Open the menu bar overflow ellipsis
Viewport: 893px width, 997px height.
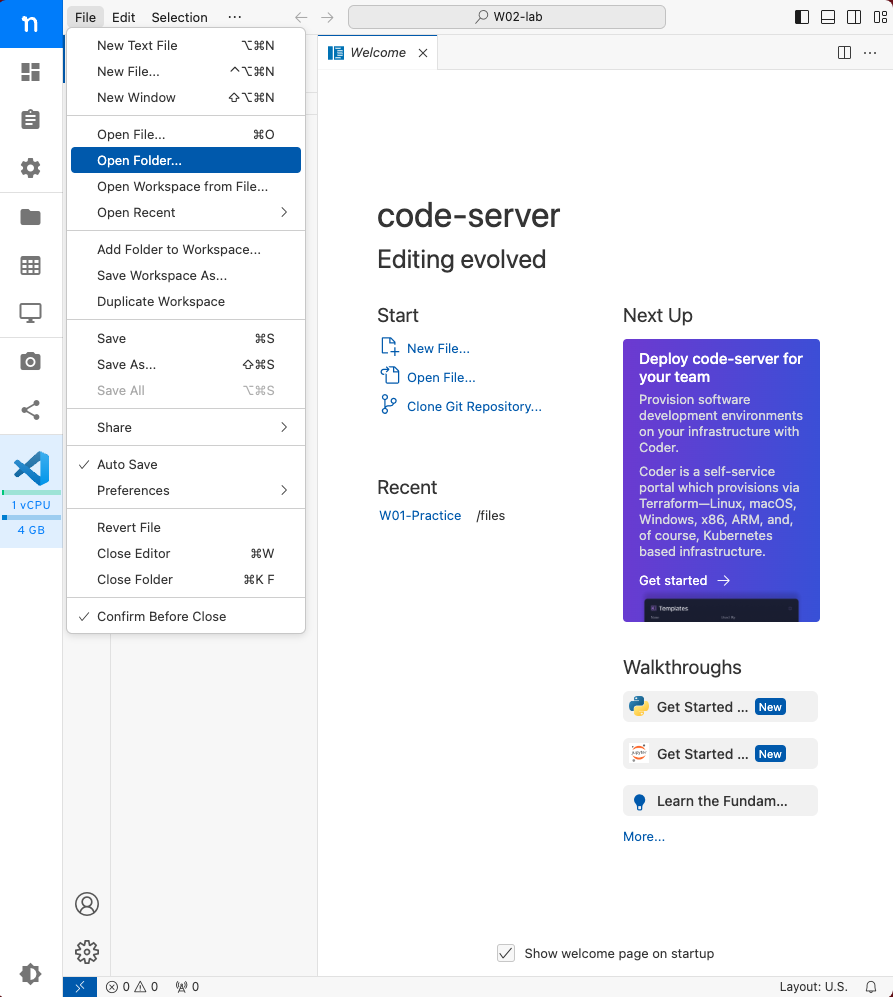(235, 17)
